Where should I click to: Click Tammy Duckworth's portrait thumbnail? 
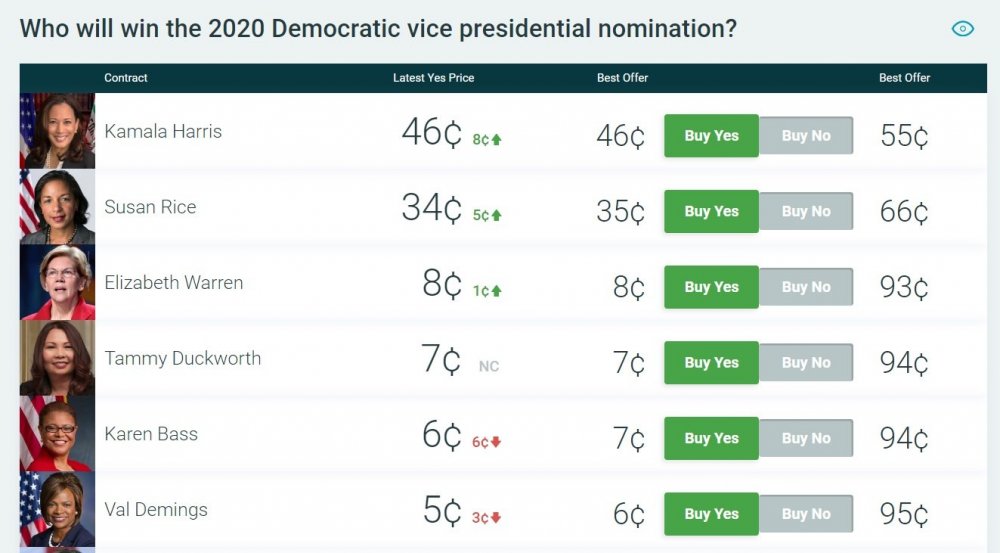(x=57, y=358)
